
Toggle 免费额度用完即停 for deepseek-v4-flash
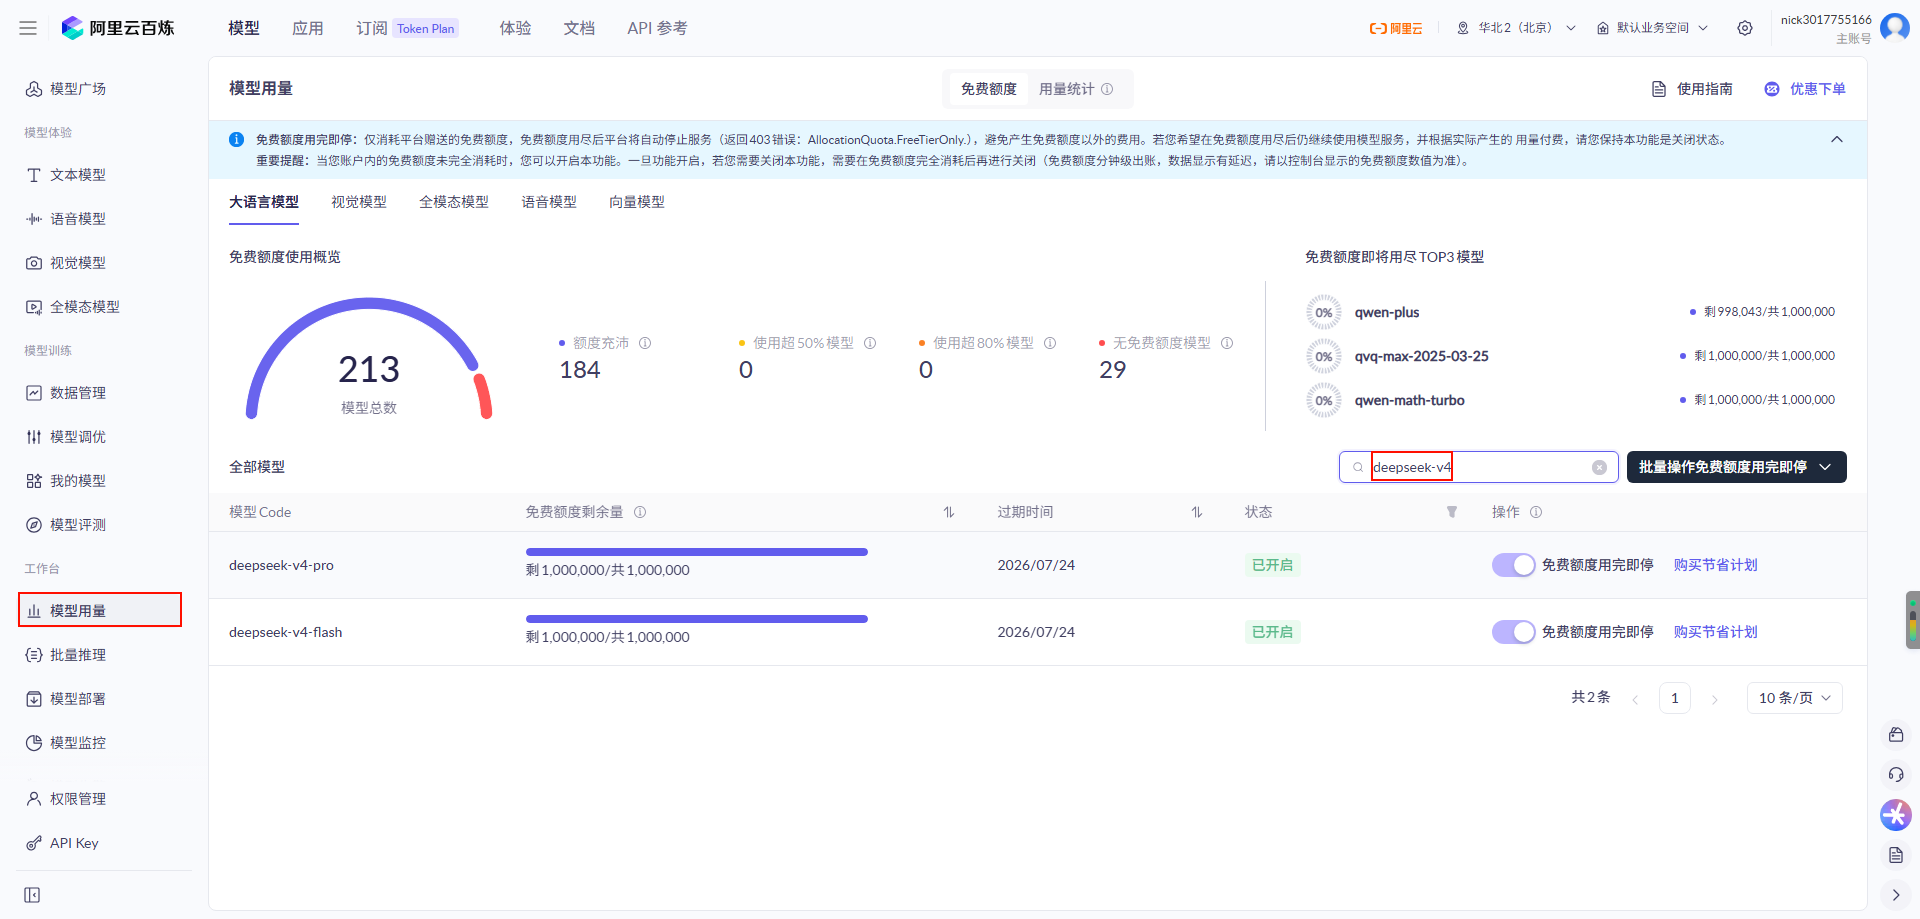point(1513,632)
